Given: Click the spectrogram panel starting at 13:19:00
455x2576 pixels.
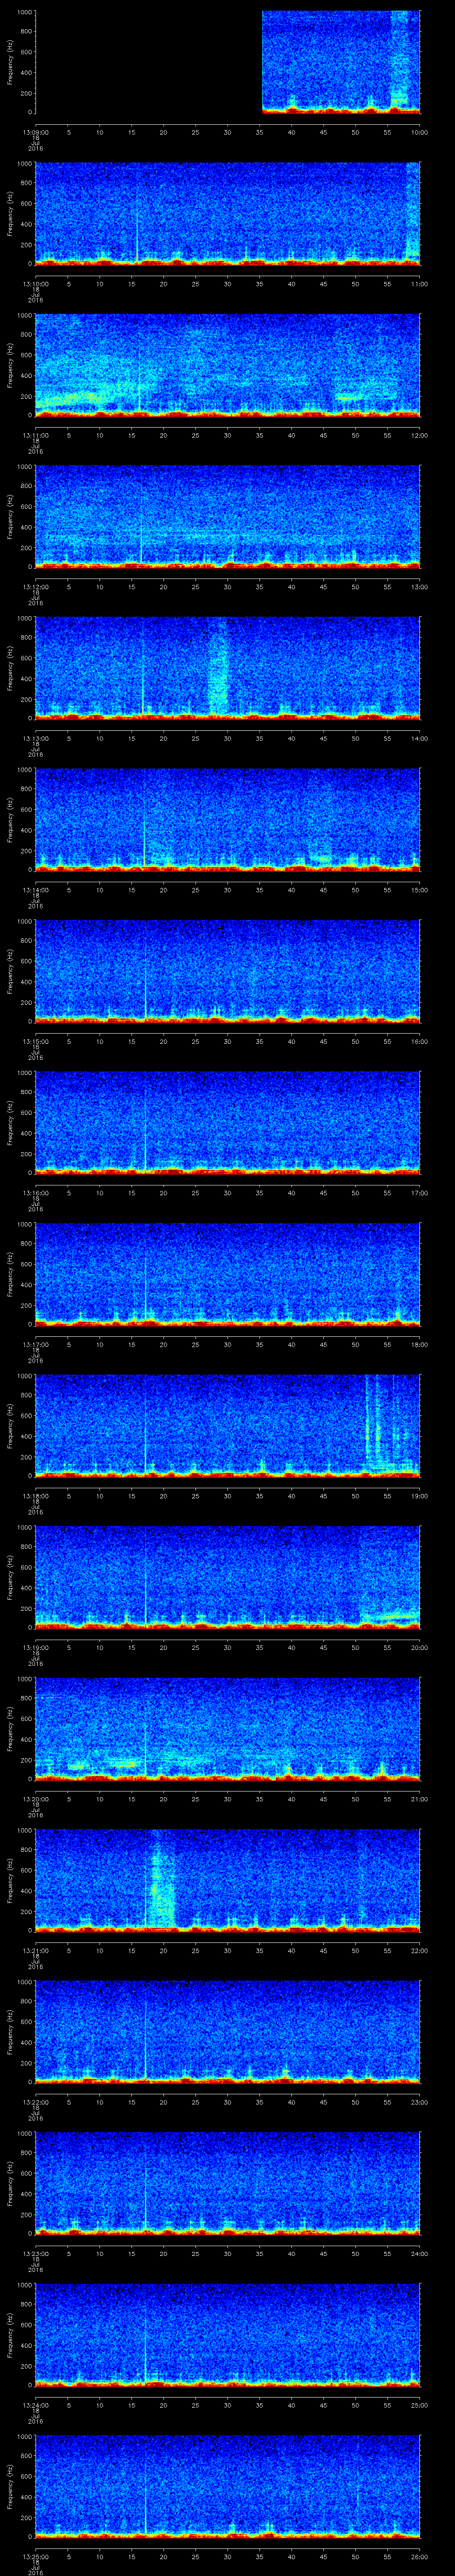Looking at the screenshot, I should coord(228,1577).
